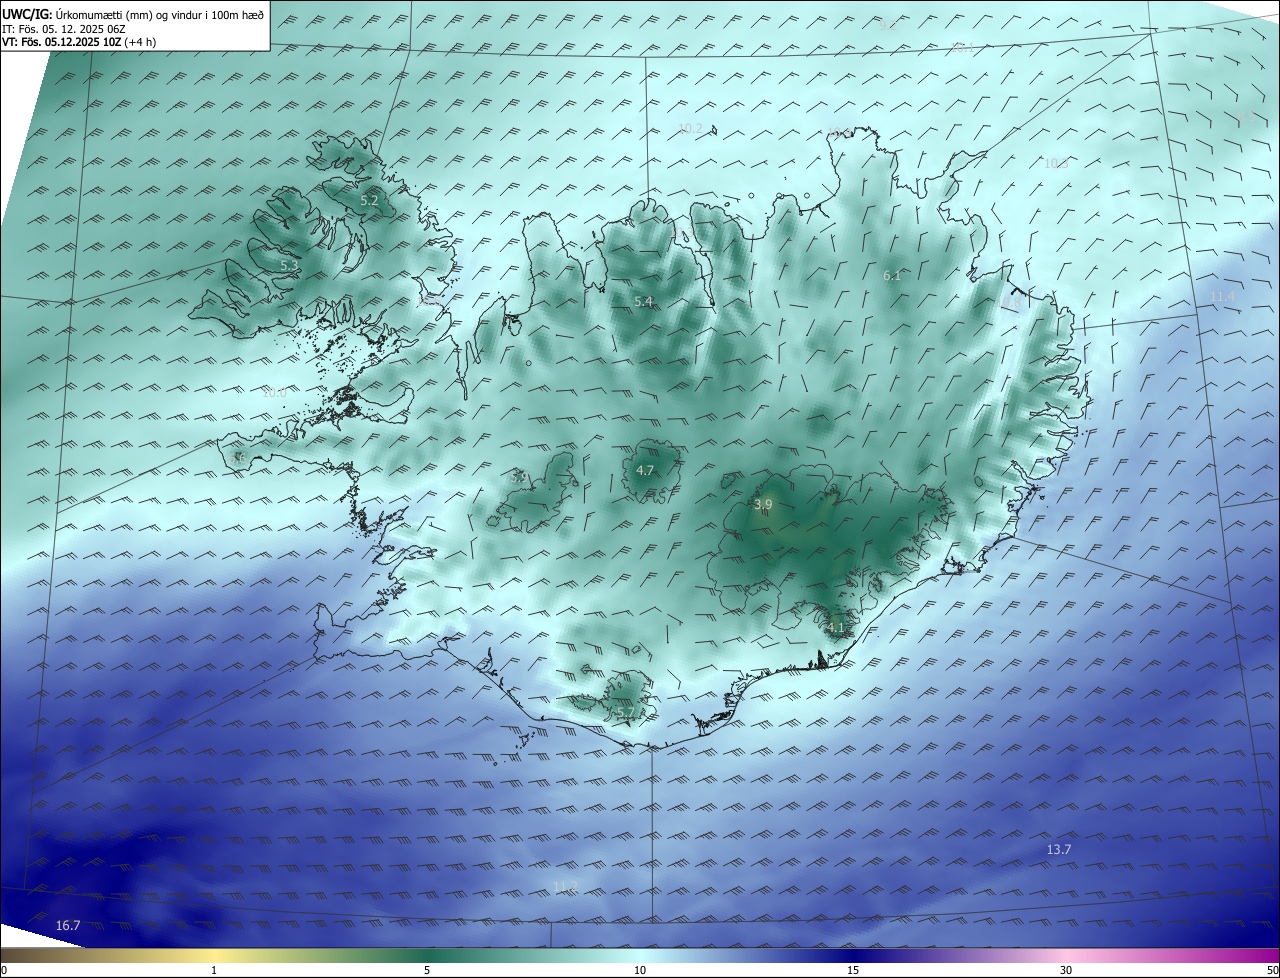Click the 10.2 value north of Iceland
1280x978 pixels.
(690, 128)
